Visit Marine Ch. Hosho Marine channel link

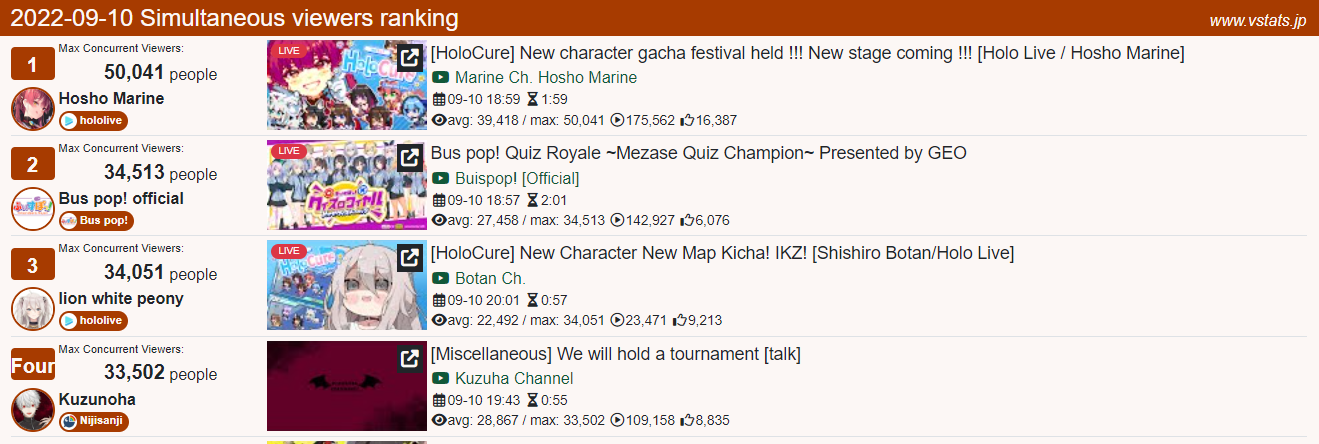[x=545, y=77]
